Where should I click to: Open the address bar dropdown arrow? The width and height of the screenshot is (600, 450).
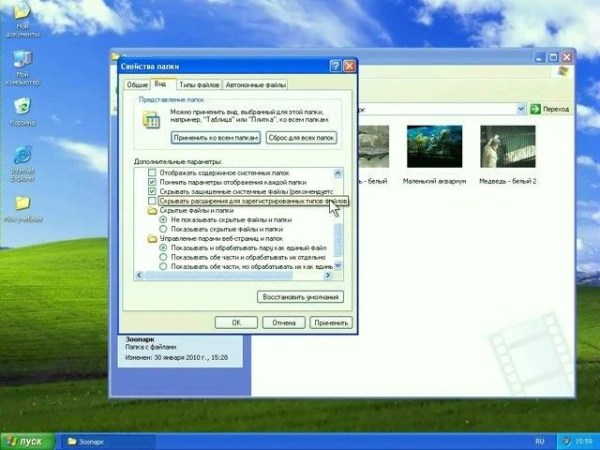(x=521, y=108)
